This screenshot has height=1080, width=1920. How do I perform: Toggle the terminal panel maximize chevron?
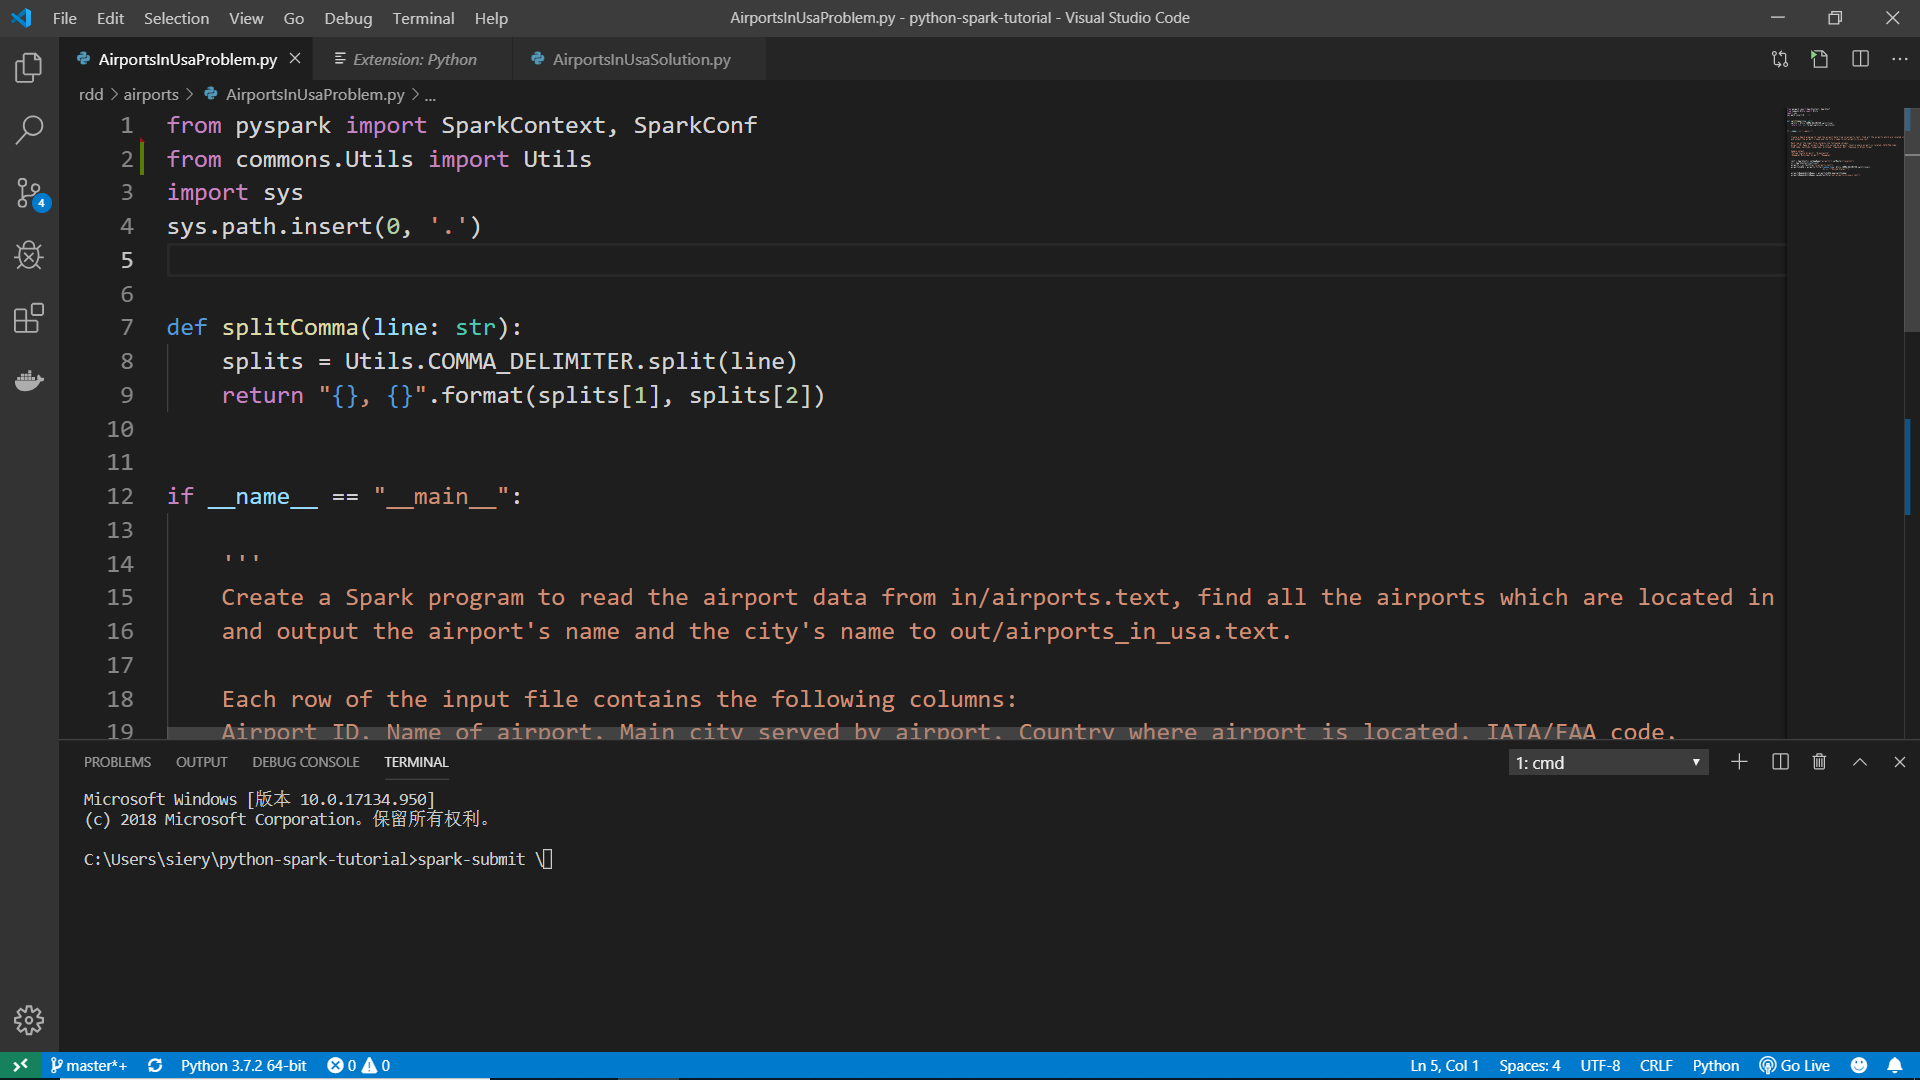pyautogui.click(x=1858, y=761)
